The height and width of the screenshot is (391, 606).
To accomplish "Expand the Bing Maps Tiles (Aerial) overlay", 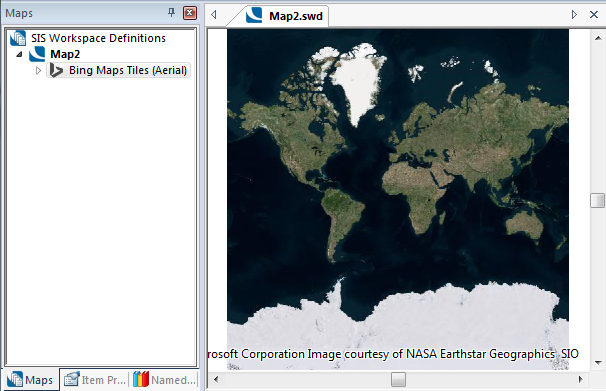I will pos(38,70).
